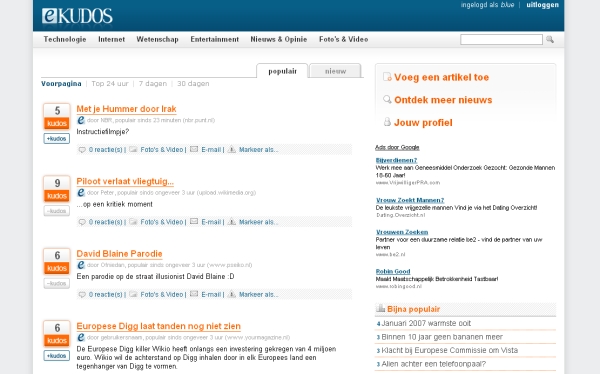600x374 pixels.
Task: Click Voeg een artikel toe
Action: (x=442, y=77)
